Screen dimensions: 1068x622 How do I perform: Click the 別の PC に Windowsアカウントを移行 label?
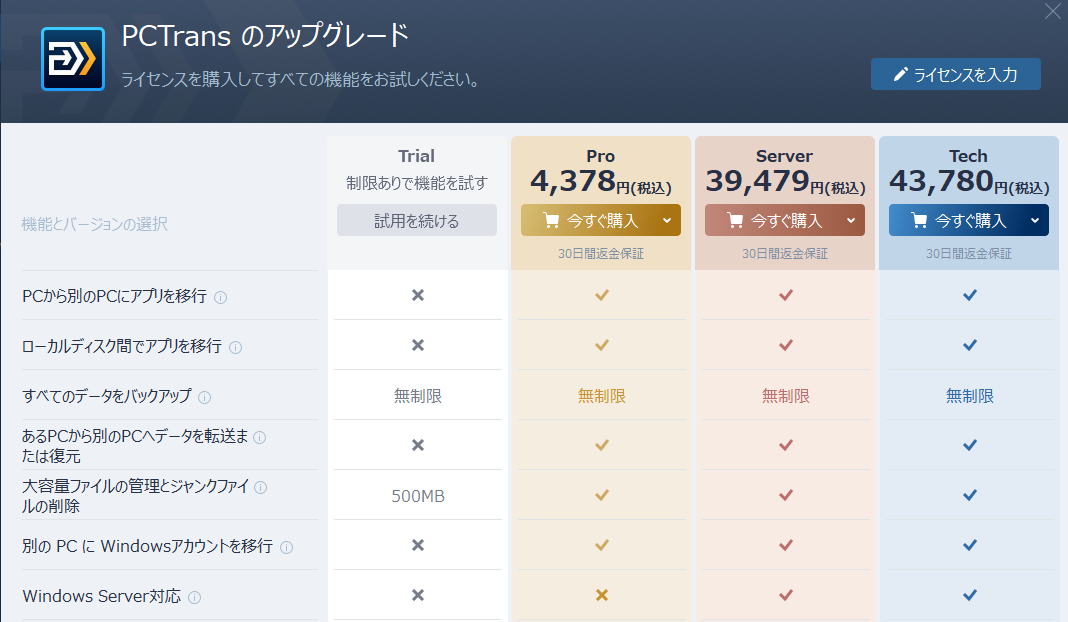(147, 546)
